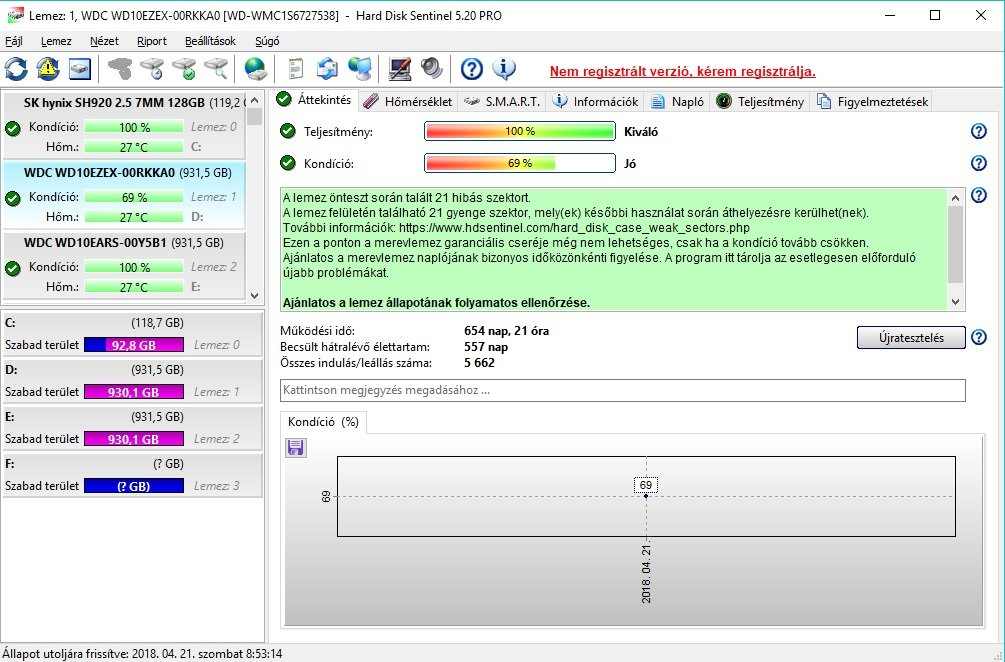
Task: Select SK hynix SH920 disk in list
Action: click(x=123, y=125)
